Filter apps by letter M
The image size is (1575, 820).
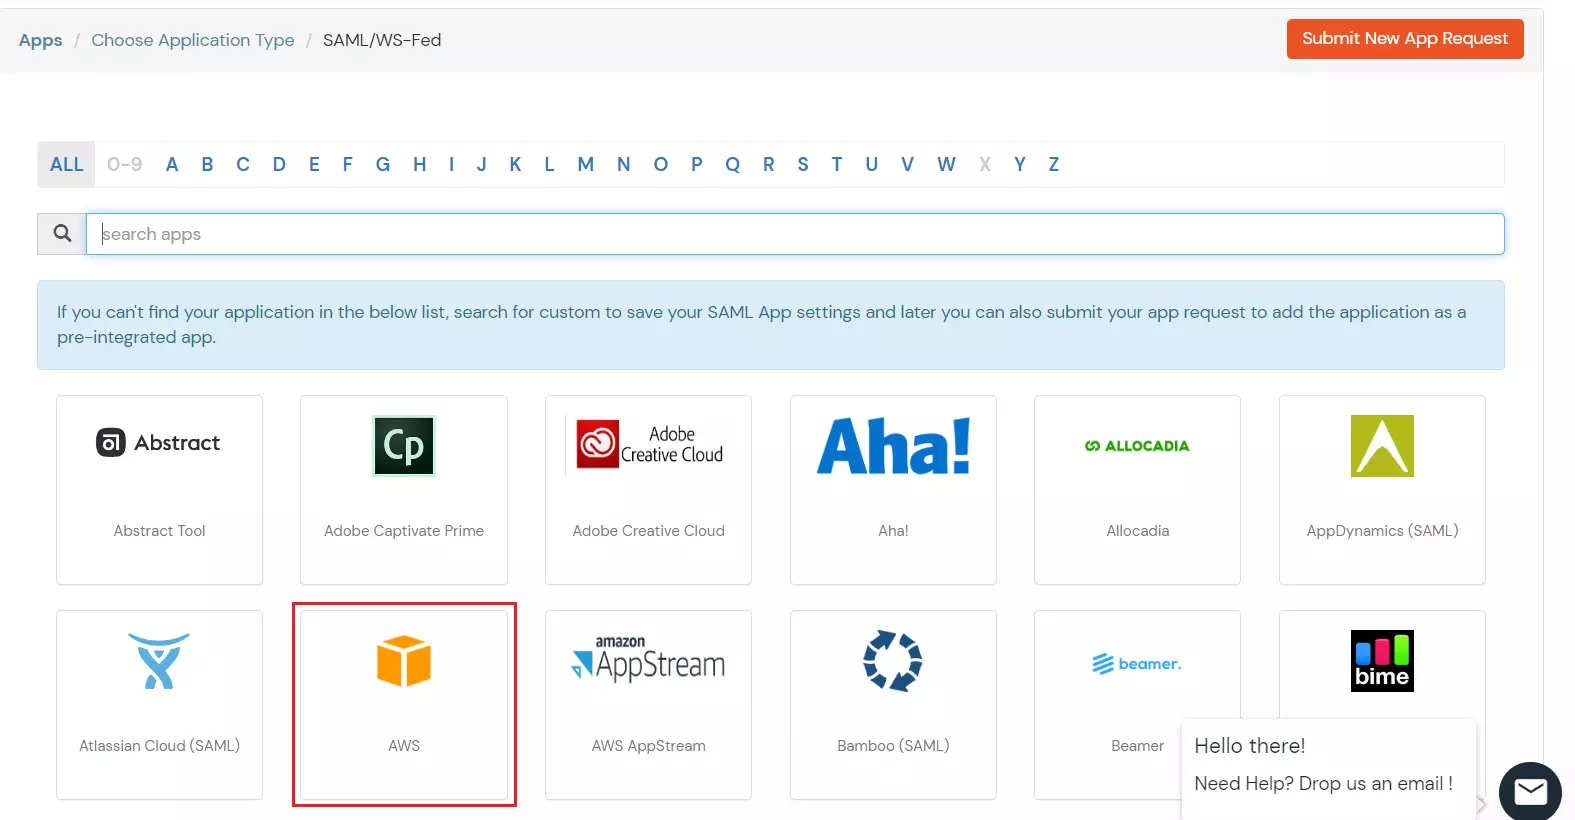(586, 164)
